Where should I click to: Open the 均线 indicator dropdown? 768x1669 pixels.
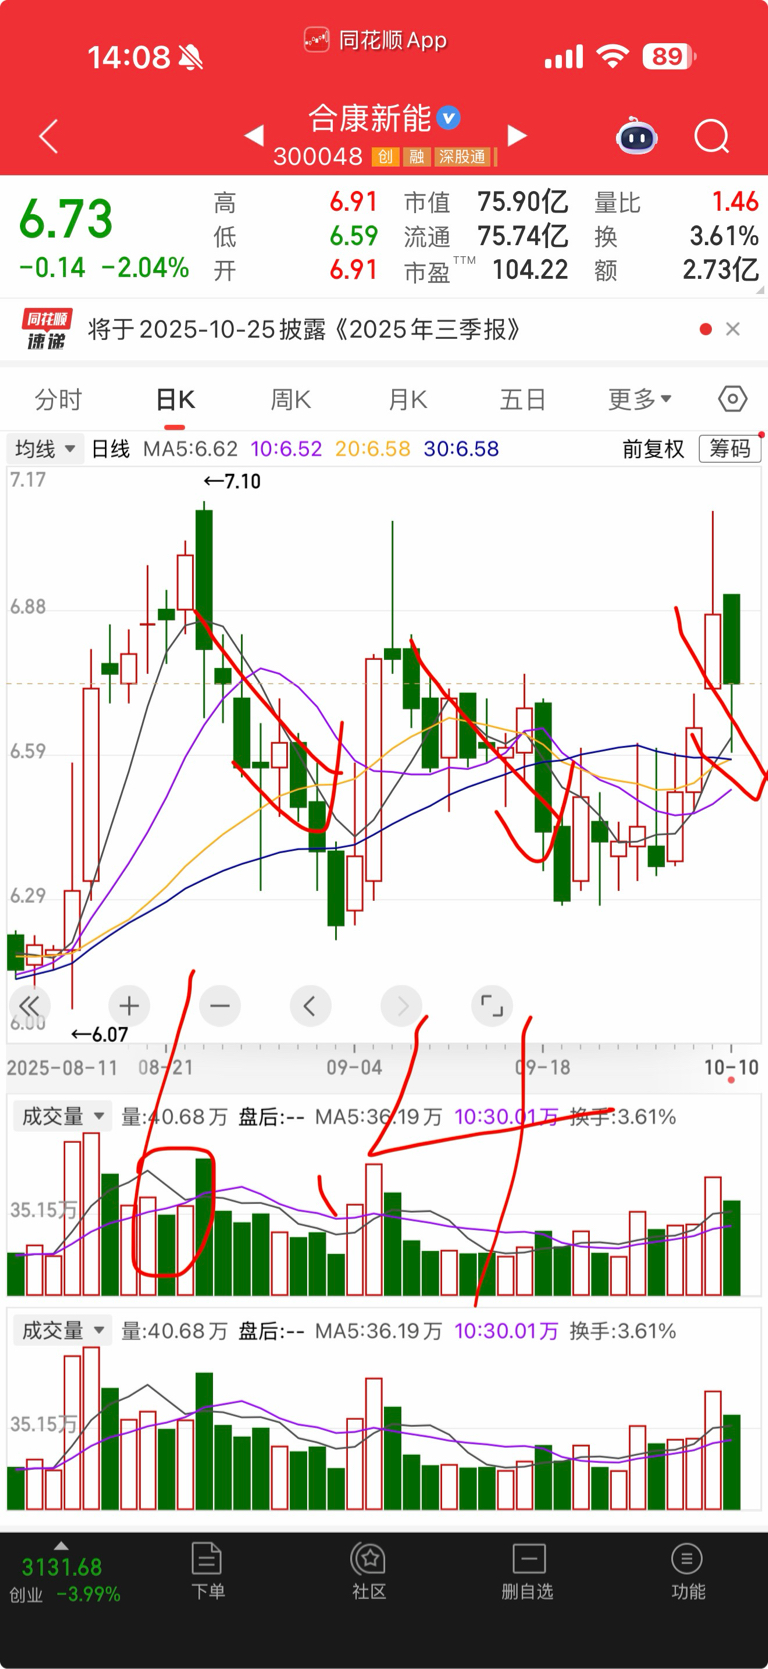[x=44, y=449]
